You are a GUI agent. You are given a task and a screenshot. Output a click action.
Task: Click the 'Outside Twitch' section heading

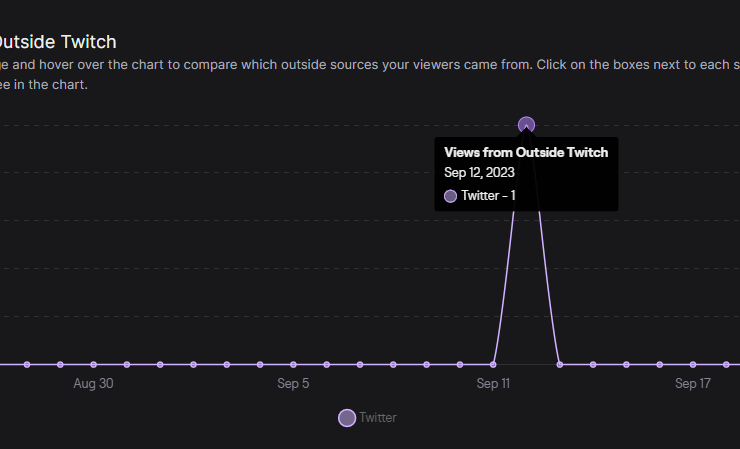pyautogui.click(x=56, y=42)
